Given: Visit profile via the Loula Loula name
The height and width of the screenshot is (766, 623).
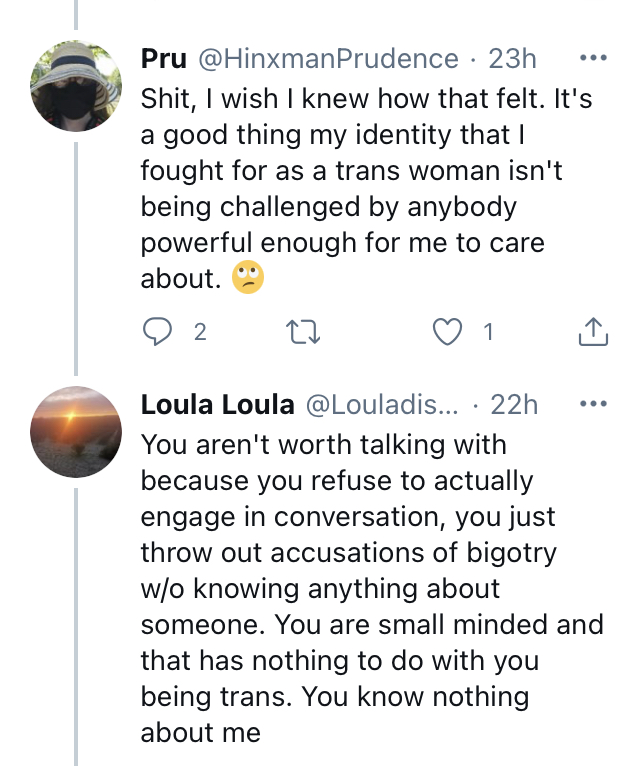Looking at the screenshot, I should click(x=217, y=405).
